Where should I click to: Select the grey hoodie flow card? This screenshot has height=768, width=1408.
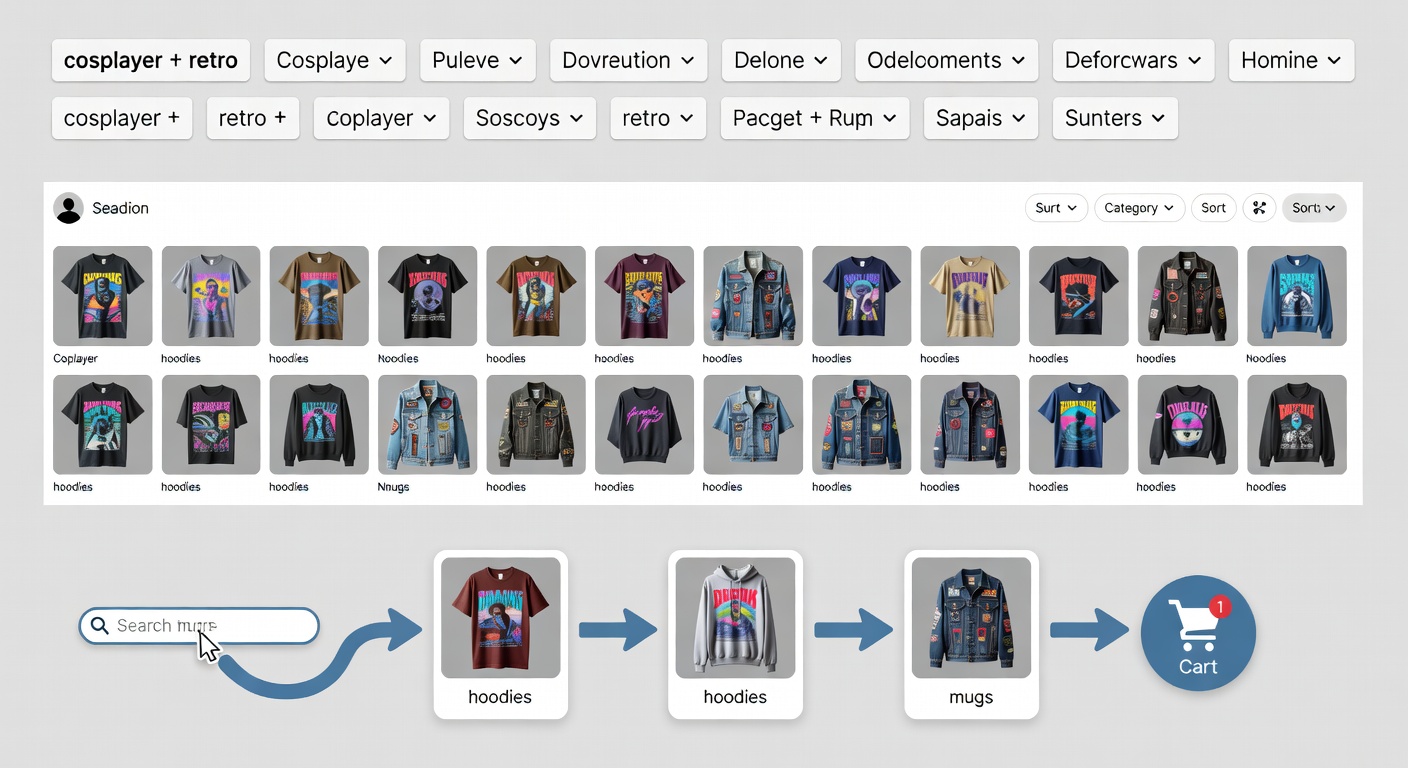735,634
